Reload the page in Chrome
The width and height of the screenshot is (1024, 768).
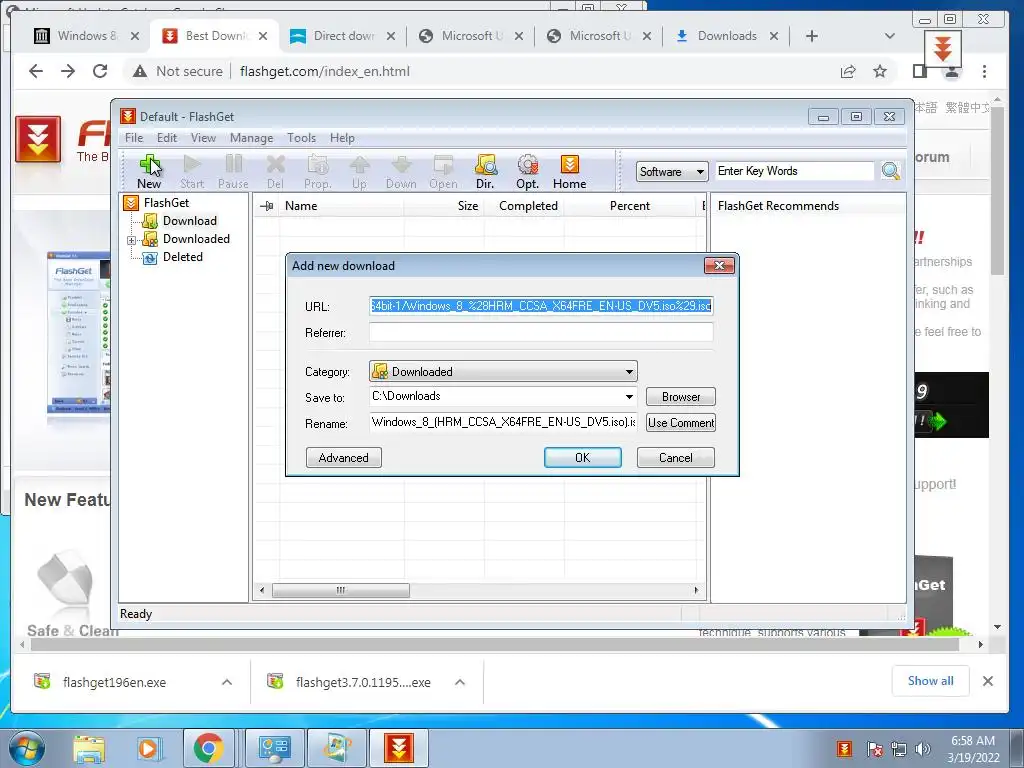pyautogui.click(x=100, y=71)
